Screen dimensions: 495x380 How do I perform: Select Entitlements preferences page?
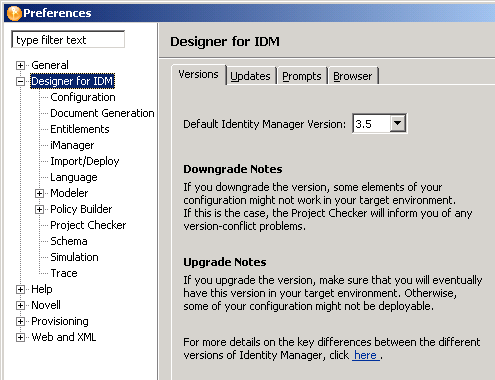80,129
